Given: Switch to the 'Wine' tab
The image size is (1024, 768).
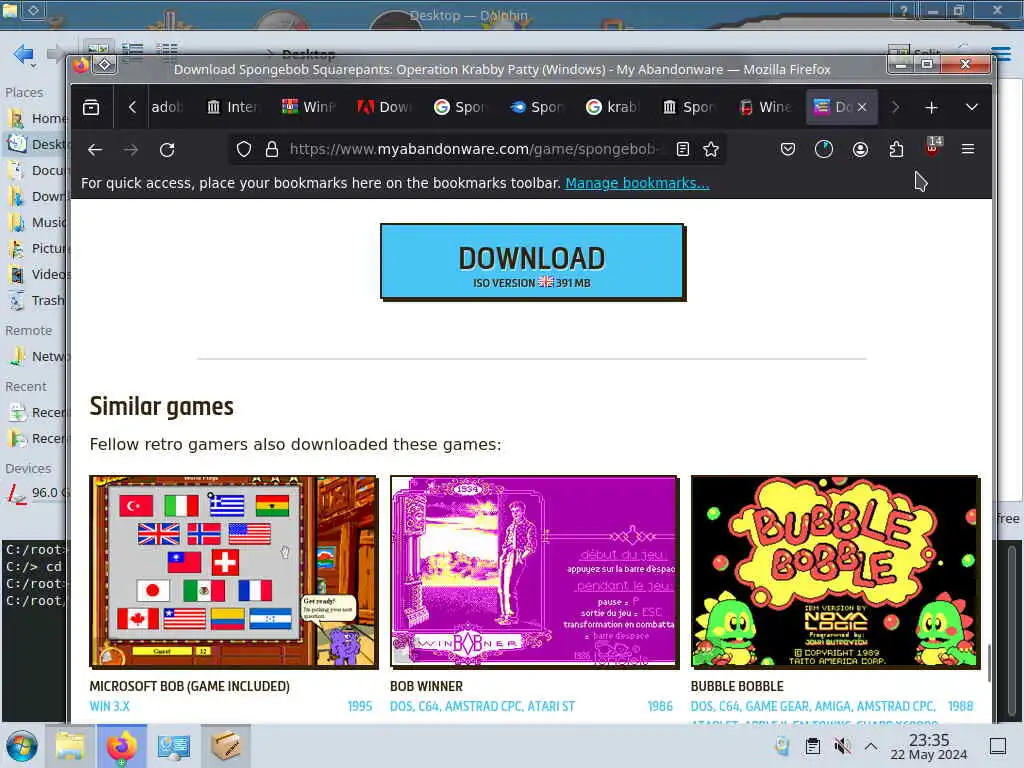Looking at the screenshot, I should (764, 107).
